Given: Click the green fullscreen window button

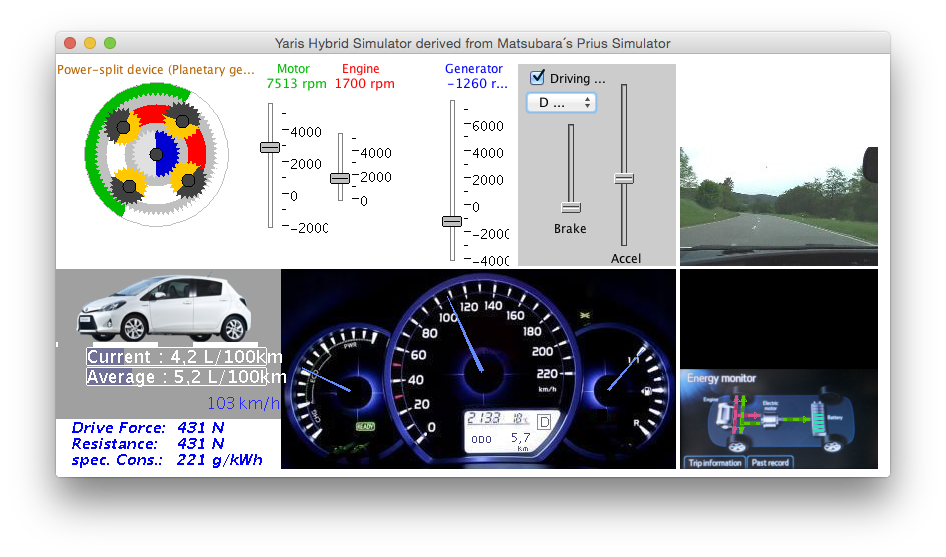Looking at the screenshot, I should [110, 43].
